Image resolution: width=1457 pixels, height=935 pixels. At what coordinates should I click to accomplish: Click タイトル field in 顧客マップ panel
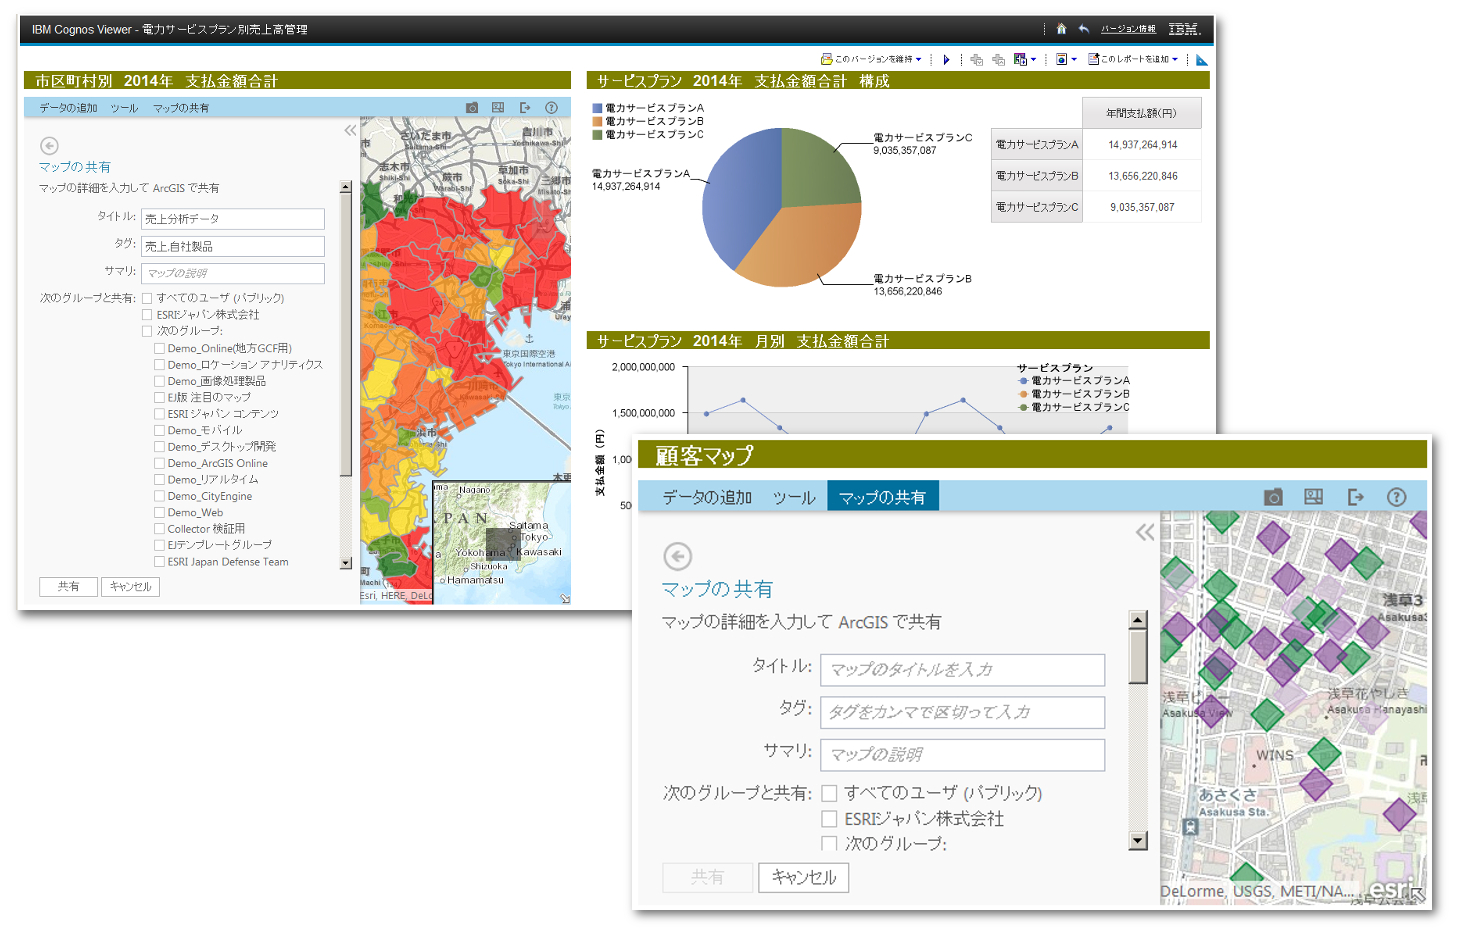(x=962, y=670)
